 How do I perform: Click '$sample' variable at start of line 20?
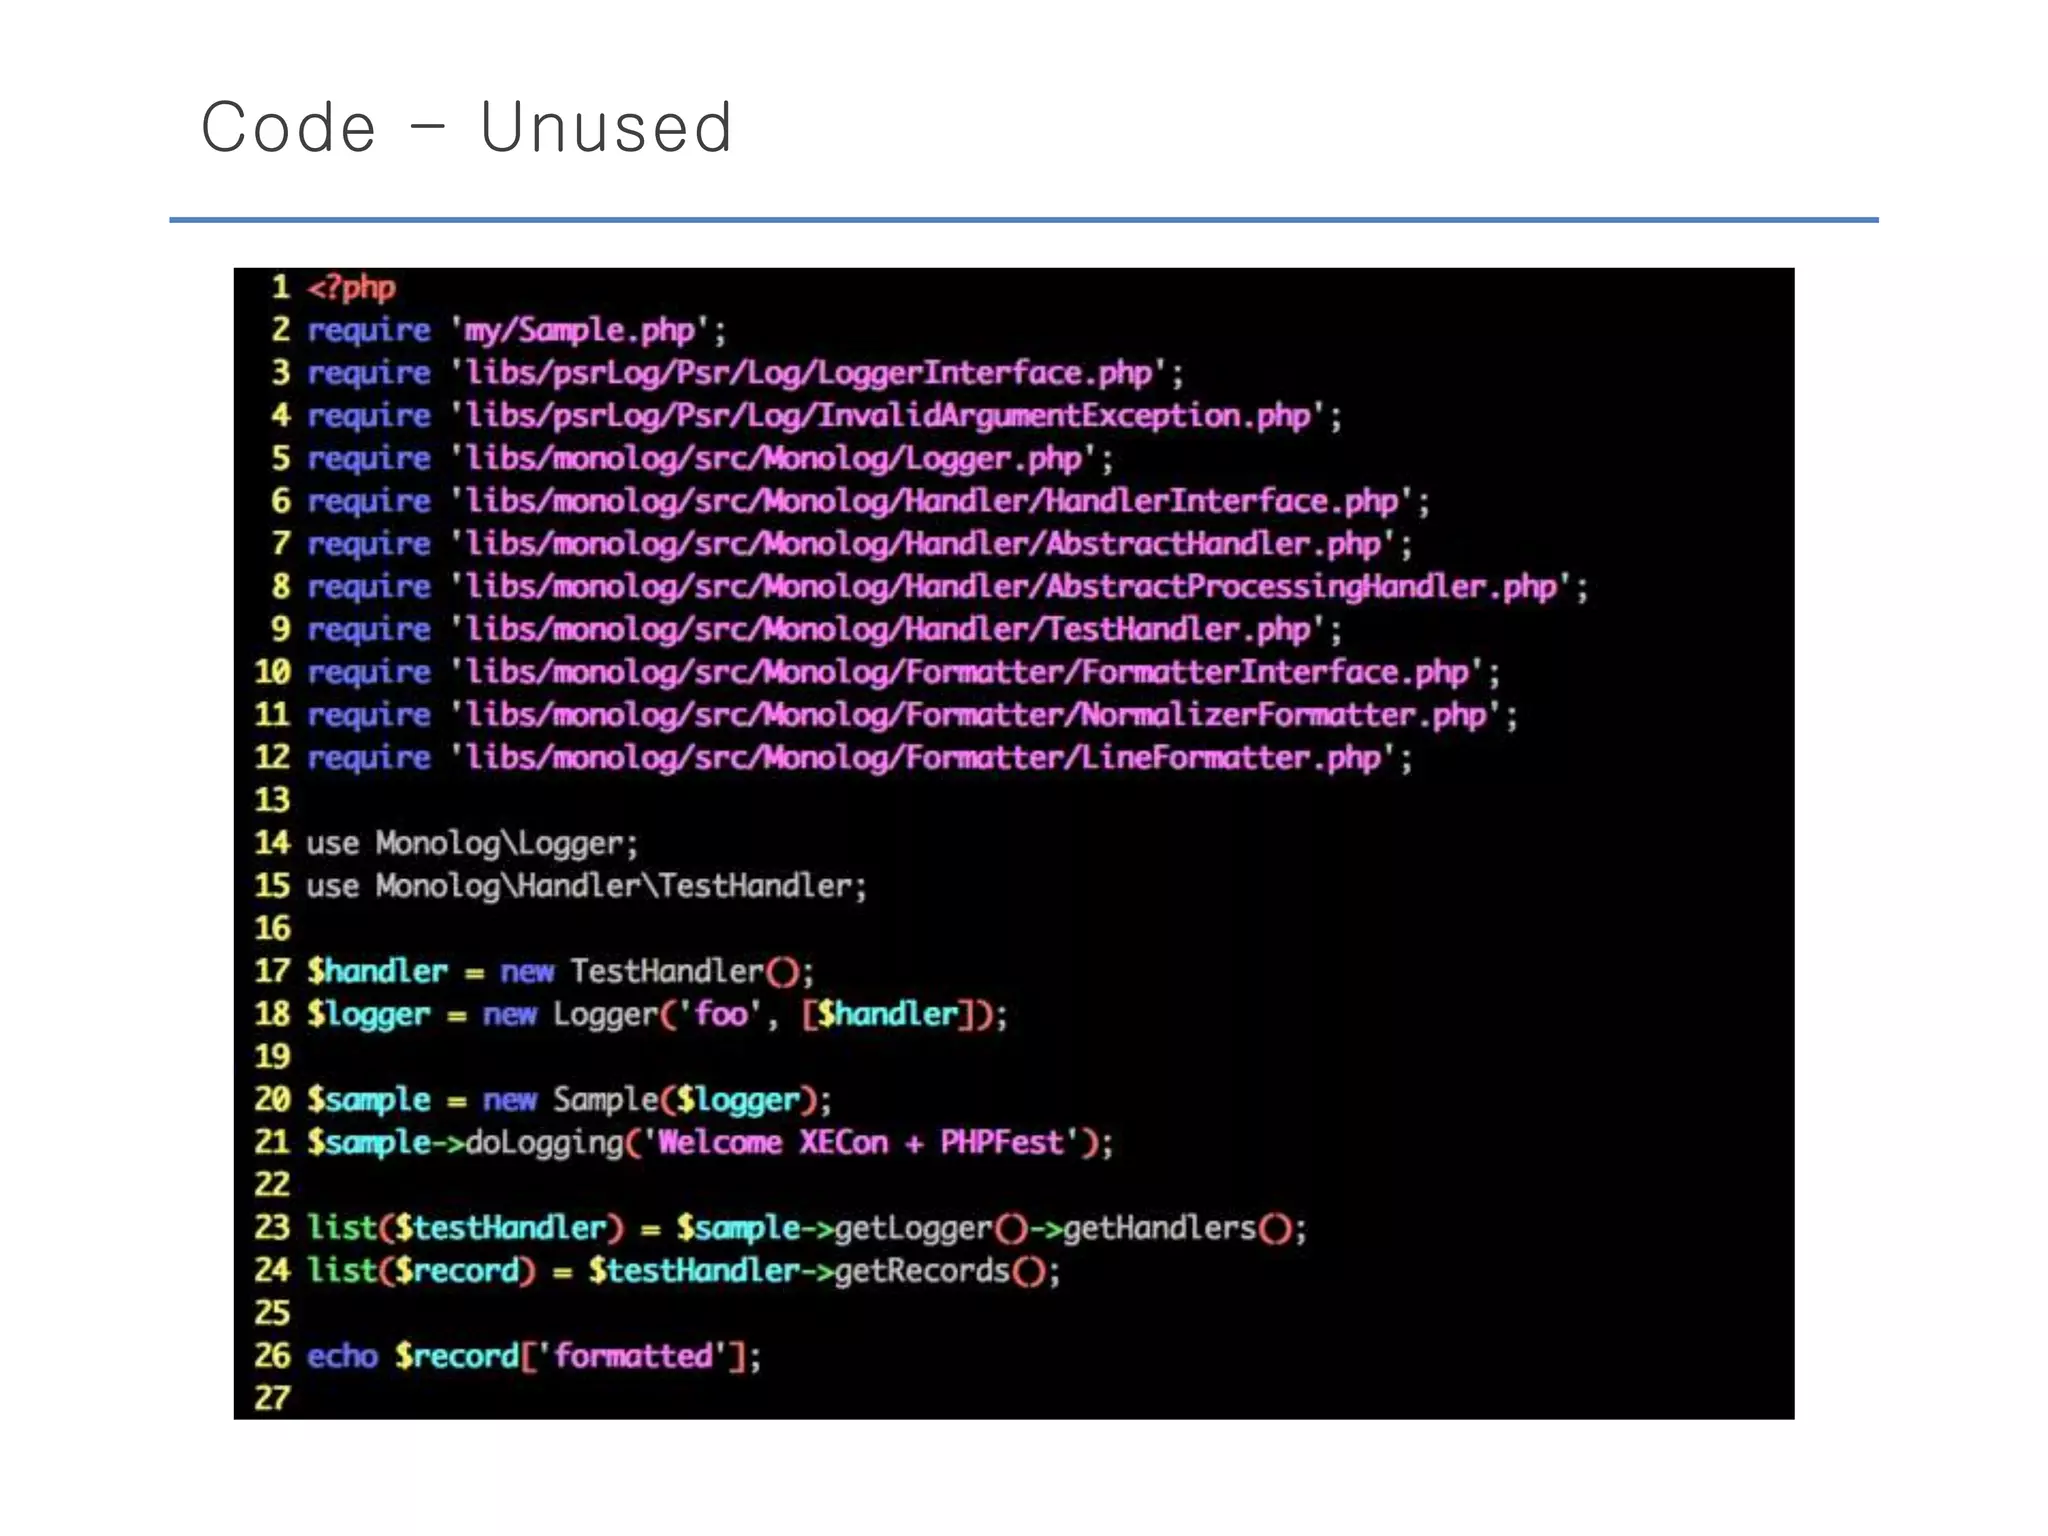[x=368, y=1100]
